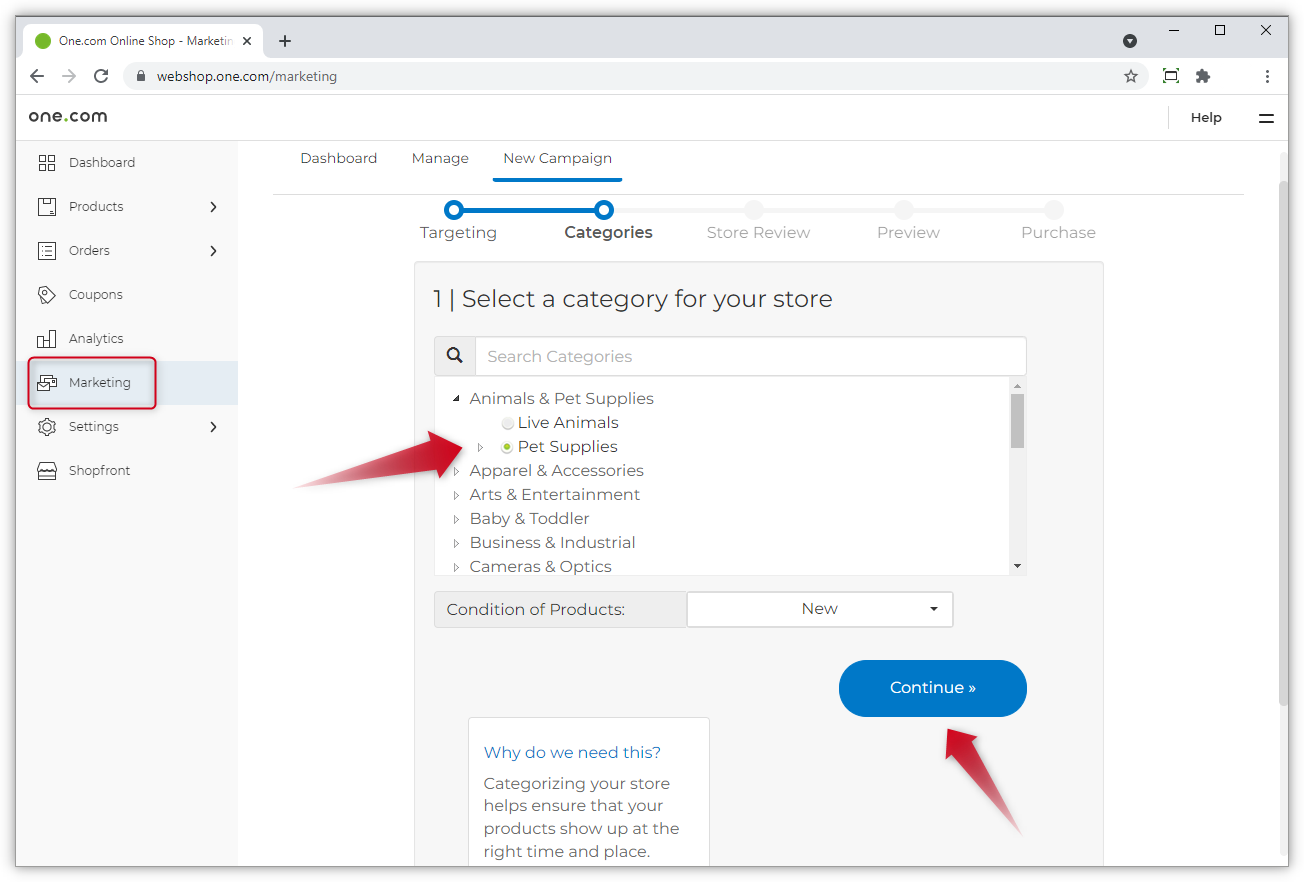This screenshot has width=1304, height=882.
Task: Click the Shopfront store icon
Action: 47,471
